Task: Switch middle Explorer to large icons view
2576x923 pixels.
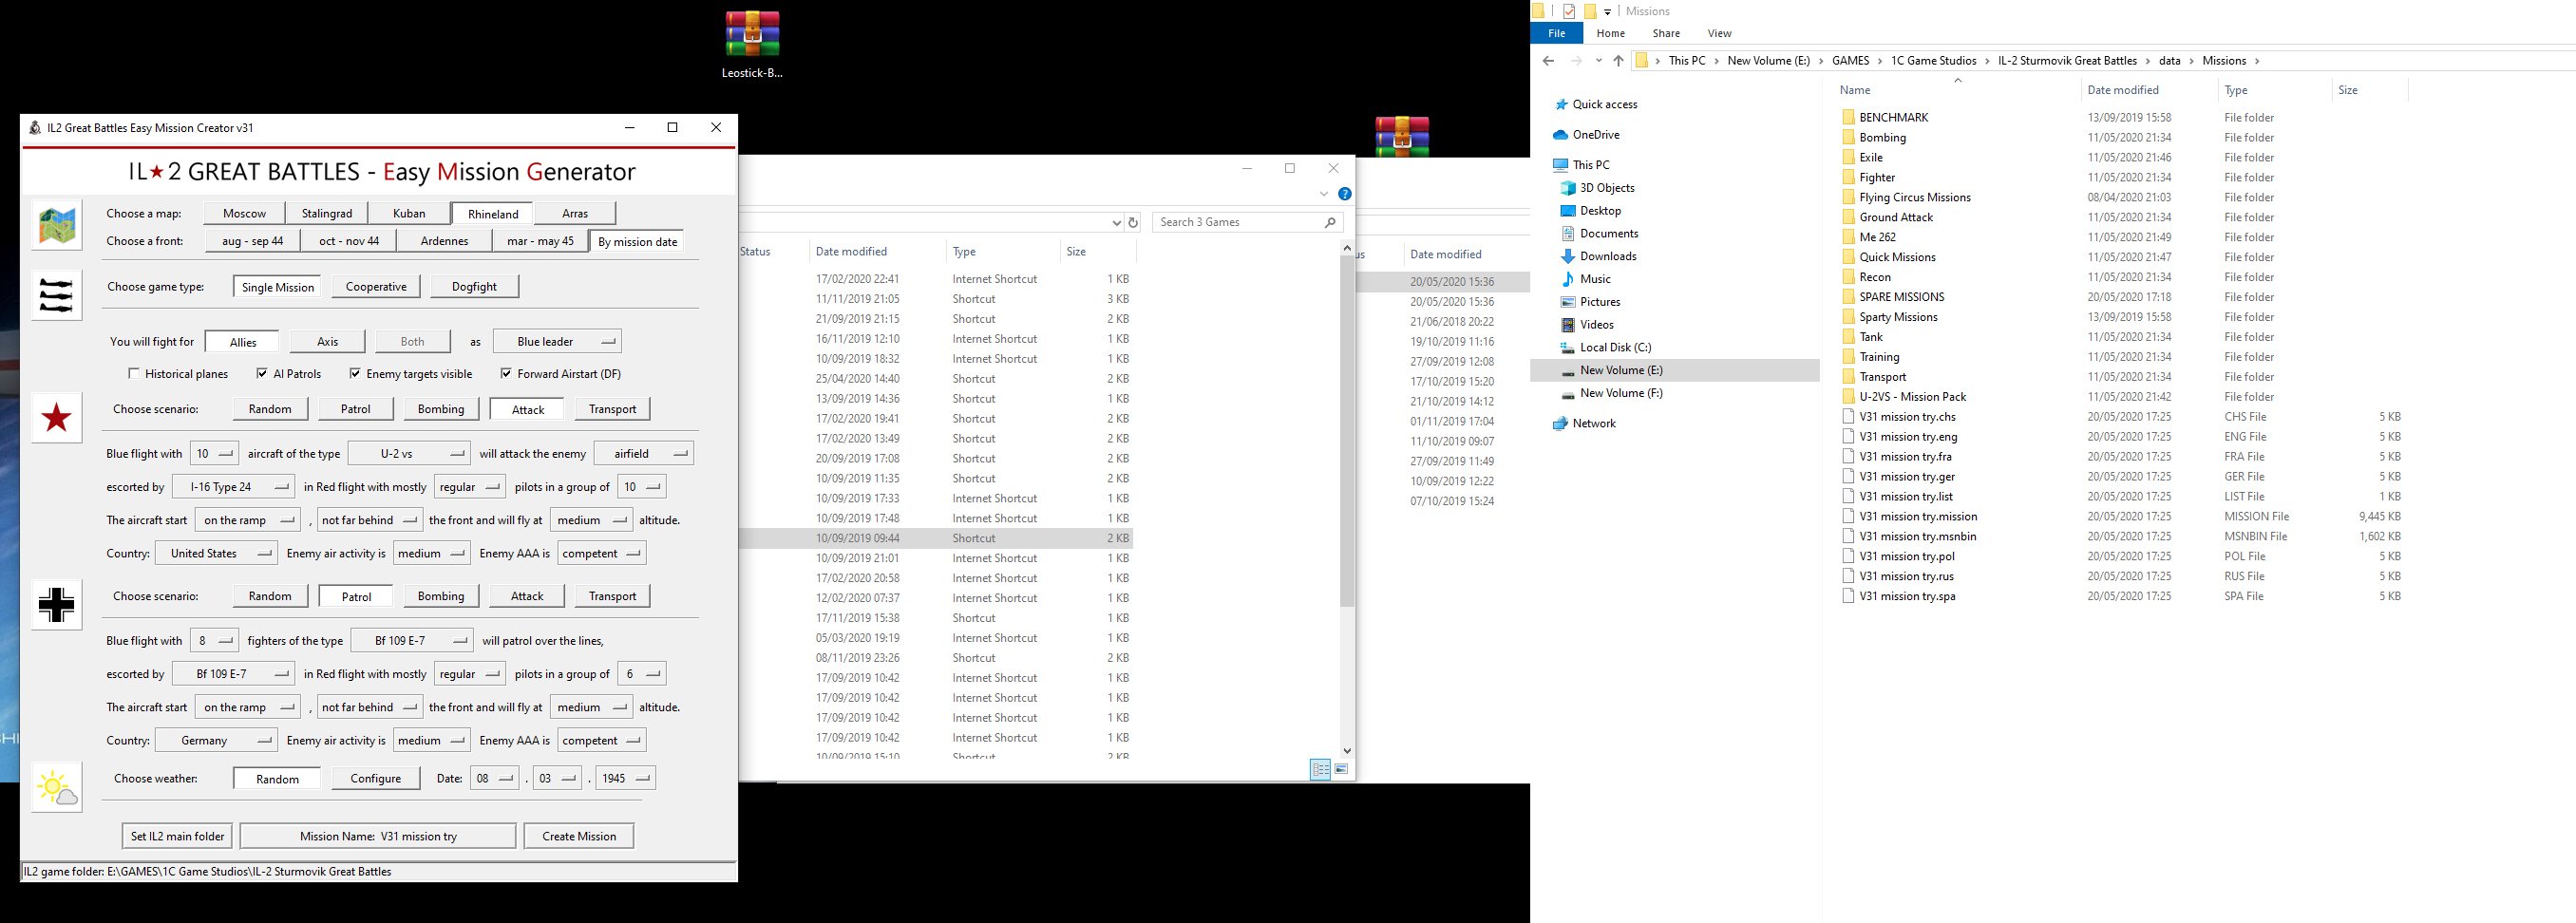Action: (1341, 769)
